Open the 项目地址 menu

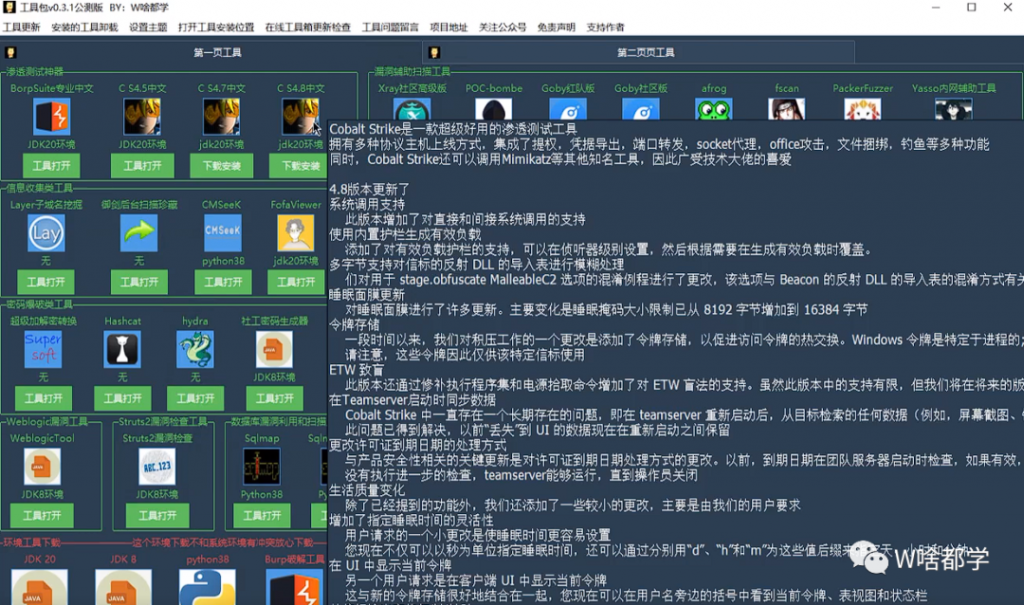click(449, 27)
